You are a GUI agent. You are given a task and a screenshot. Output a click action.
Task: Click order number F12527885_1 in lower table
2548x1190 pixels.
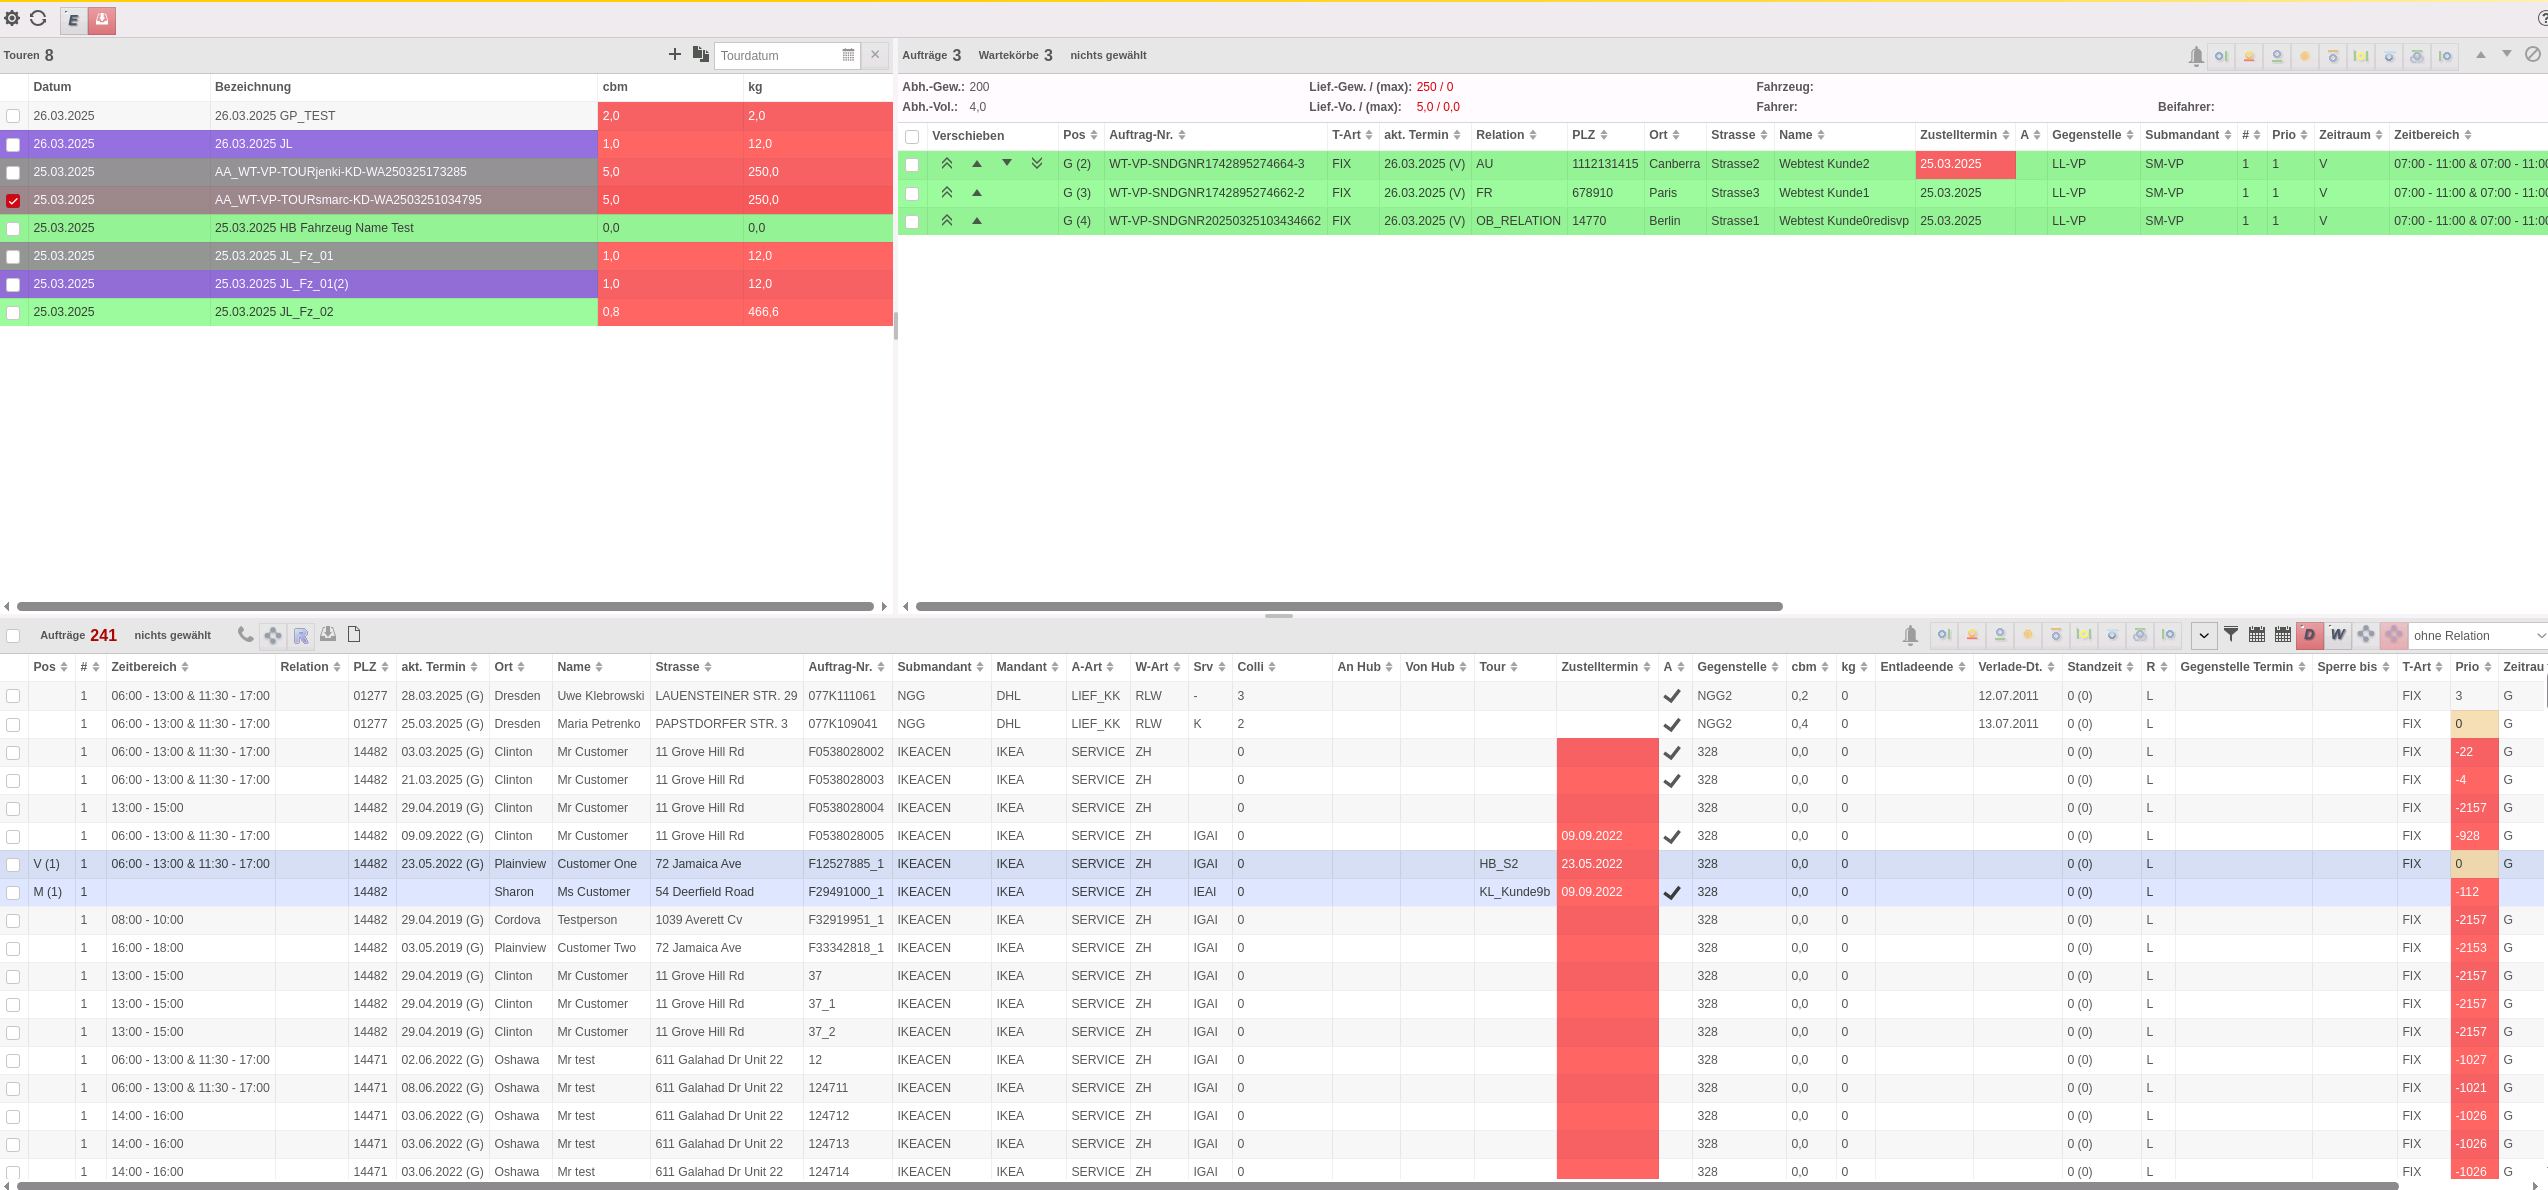point(846,864)
